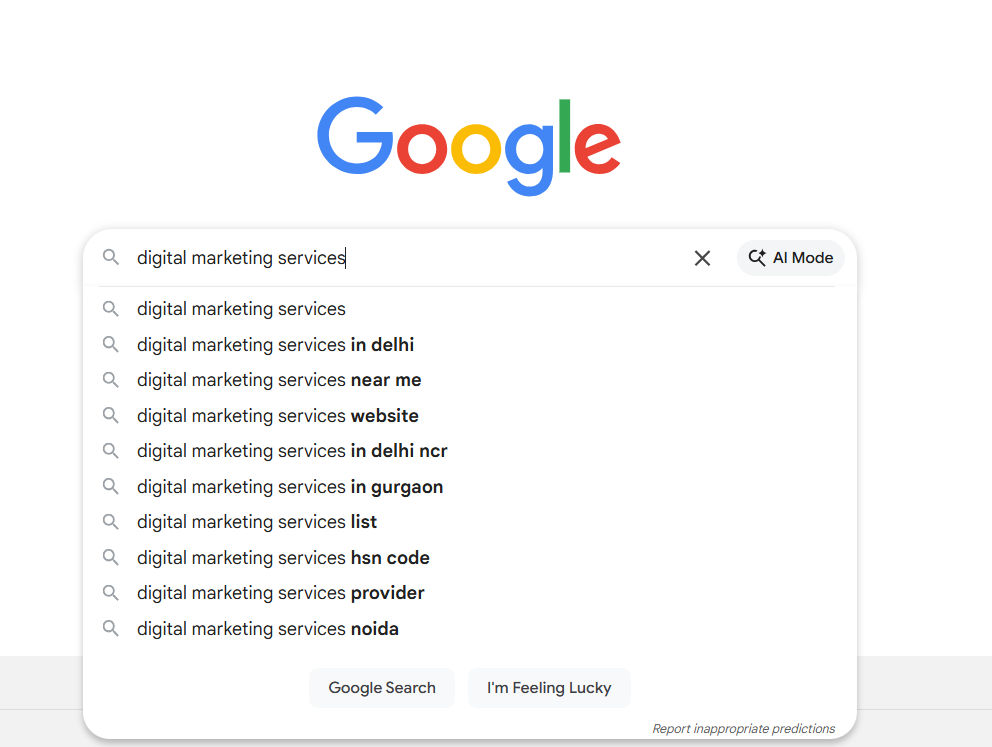Viewport: 992px width, 747px height.
Task: Open the 'Report inappropriate predictions' link
Action: [x=743, y=728]
